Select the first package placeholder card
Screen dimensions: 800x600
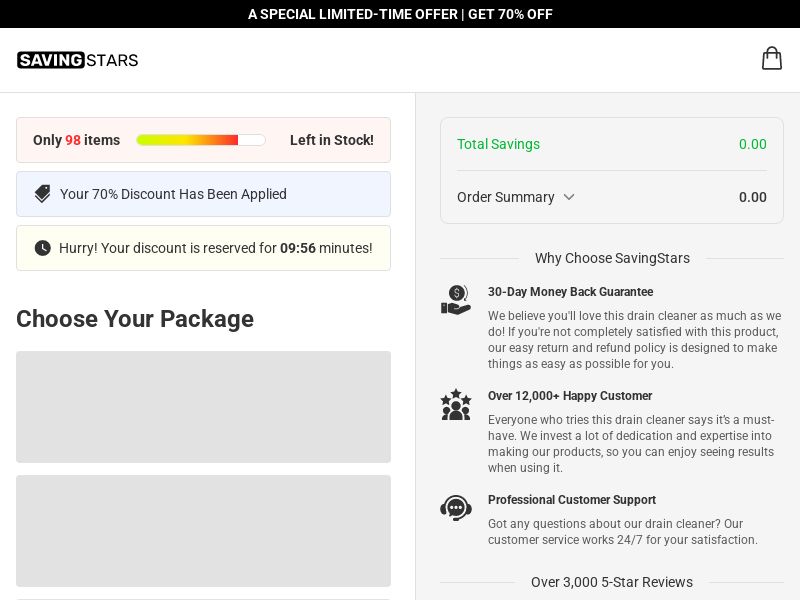[x=203, y=407]
